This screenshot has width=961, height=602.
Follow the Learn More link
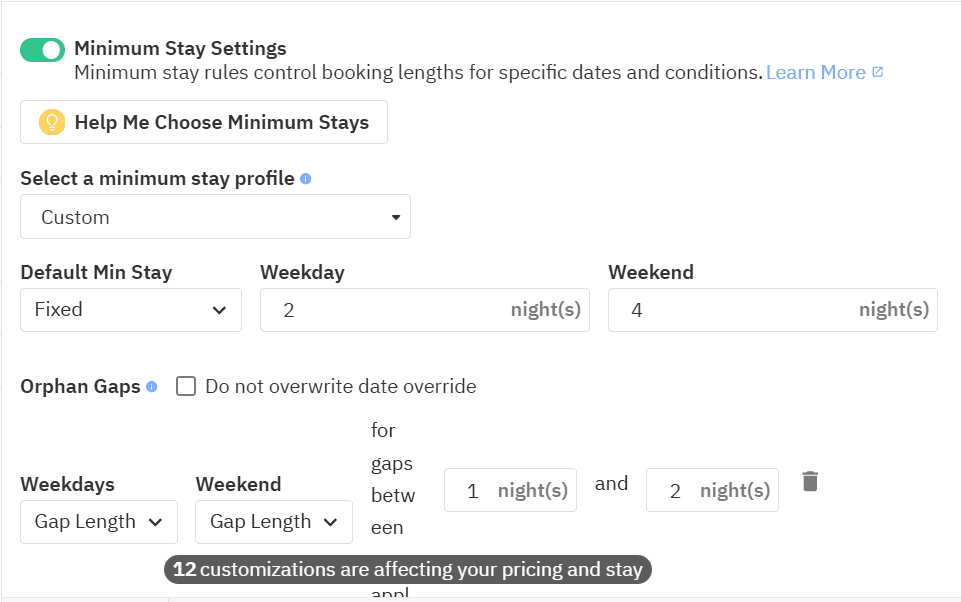(815, 72)
